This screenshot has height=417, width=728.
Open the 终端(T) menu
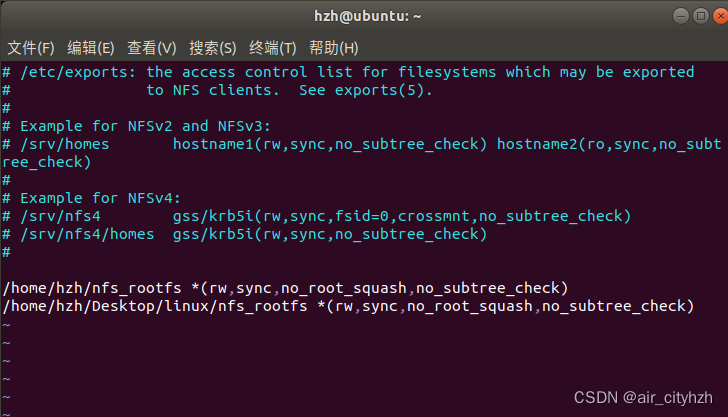point(273,48)
